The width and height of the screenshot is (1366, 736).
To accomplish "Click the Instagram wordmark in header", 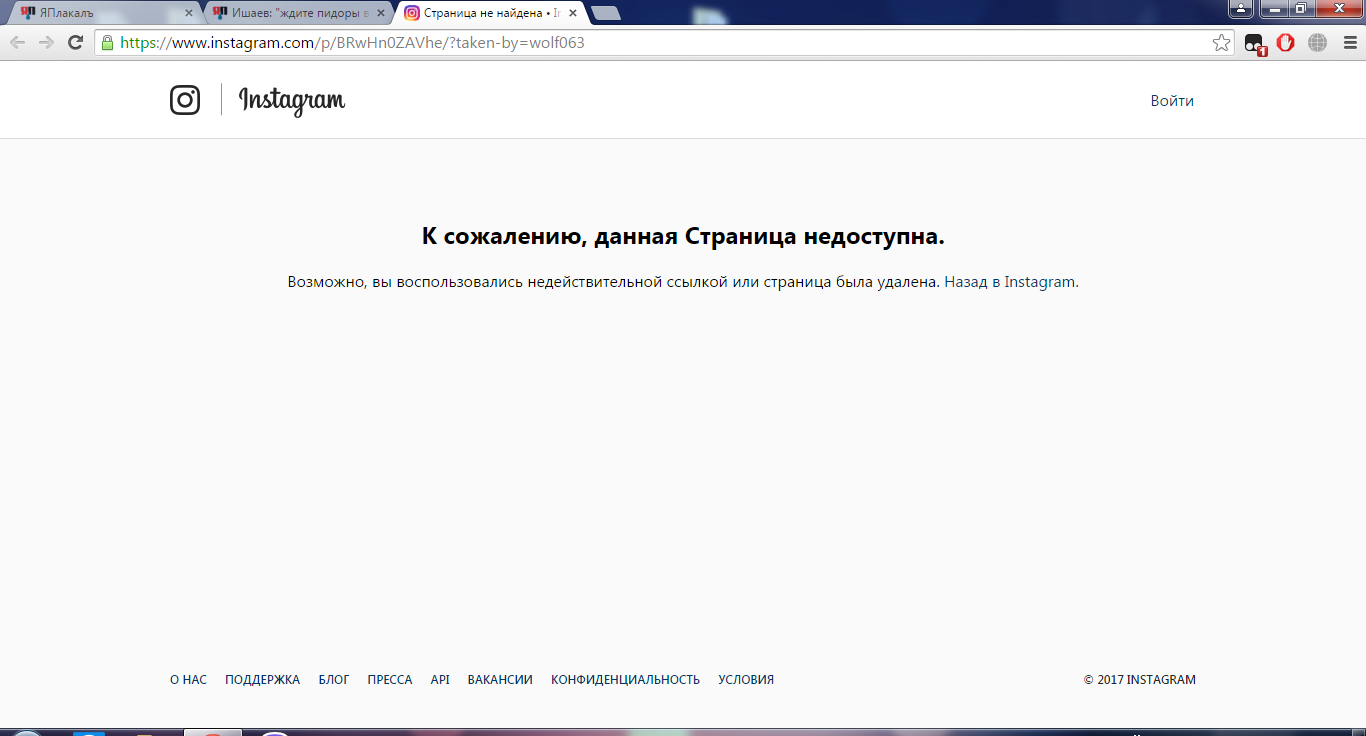I will pos(292,100).
